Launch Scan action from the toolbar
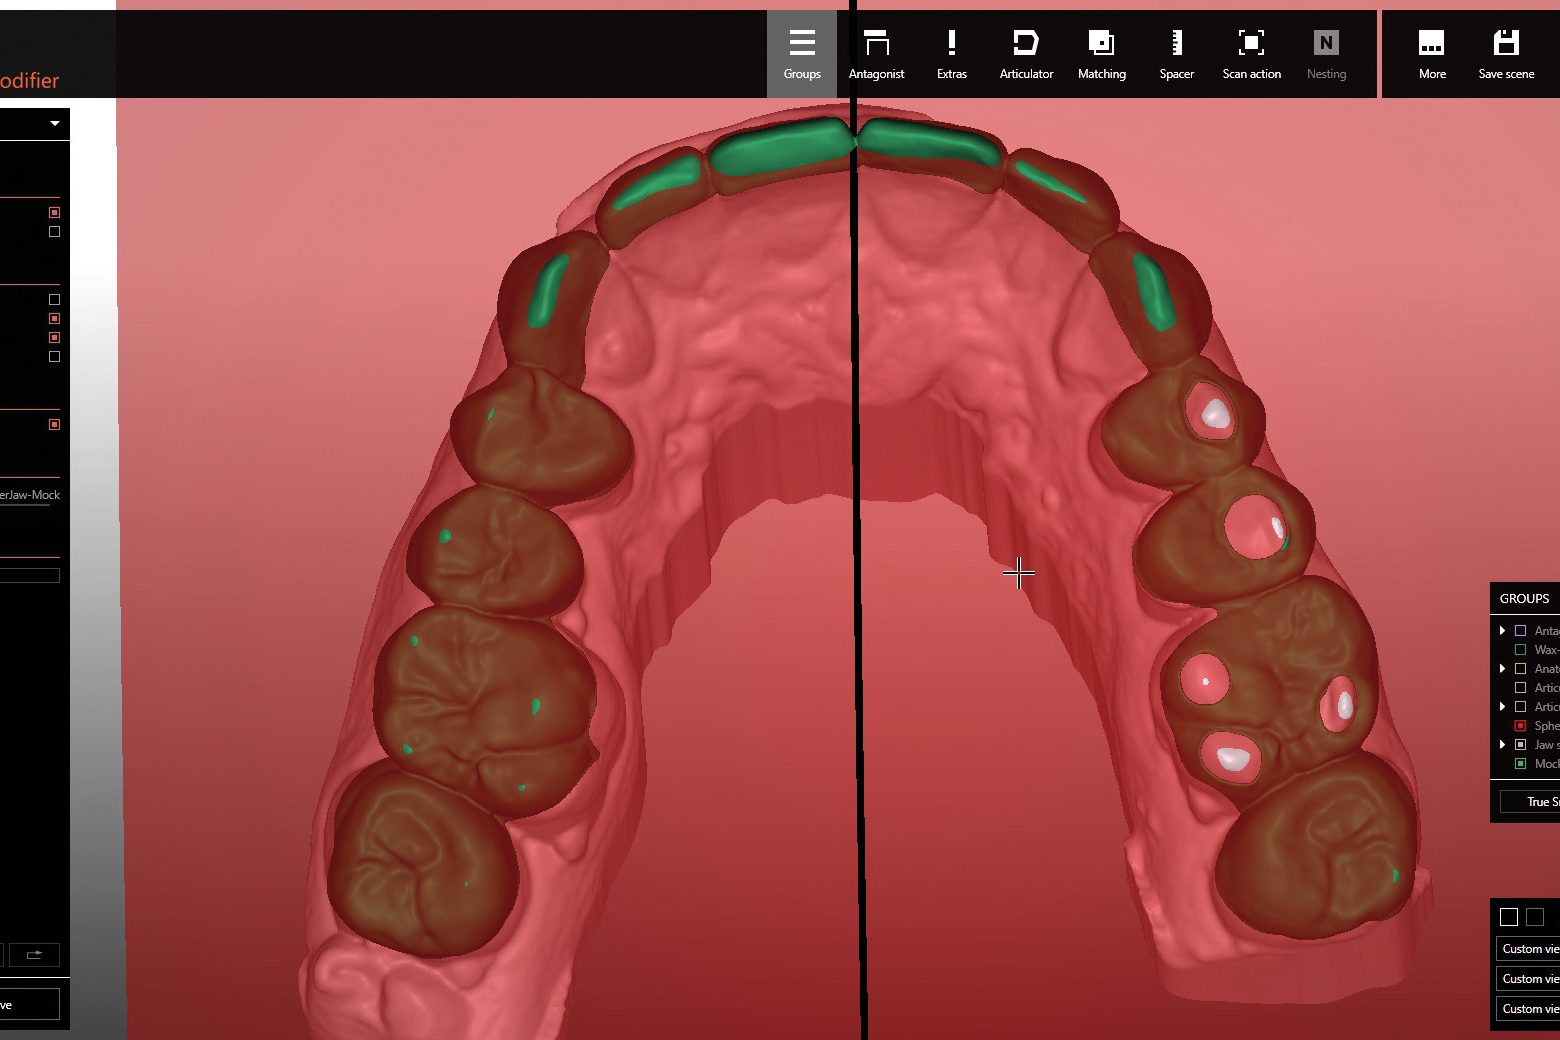The image size is (1560, 1040). pos(1251,54)
